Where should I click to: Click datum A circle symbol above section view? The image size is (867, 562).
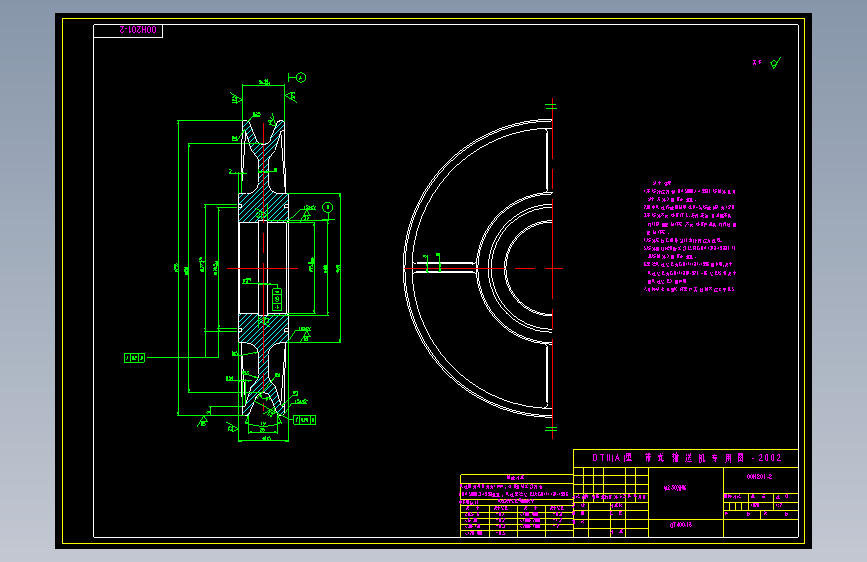tap(301, 77)
